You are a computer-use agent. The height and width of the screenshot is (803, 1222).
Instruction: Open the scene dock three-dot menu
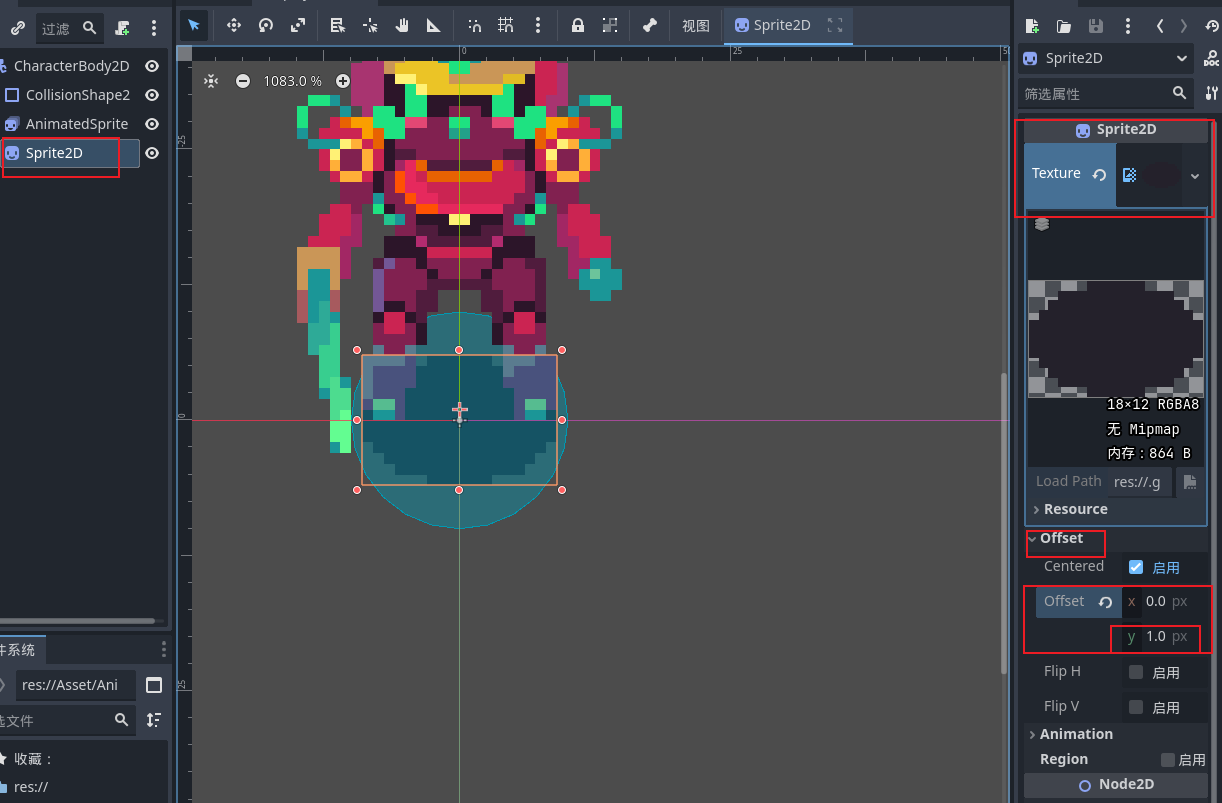153,28
